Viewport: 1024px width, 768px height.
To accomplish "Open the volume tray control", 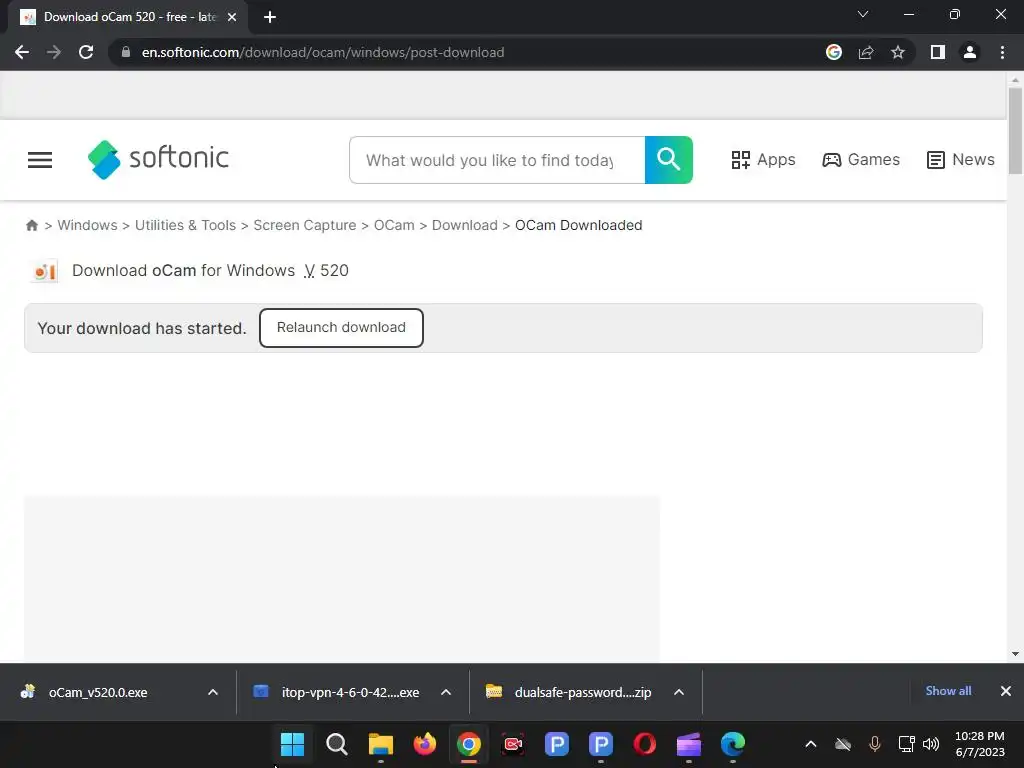I will [931, 744].
